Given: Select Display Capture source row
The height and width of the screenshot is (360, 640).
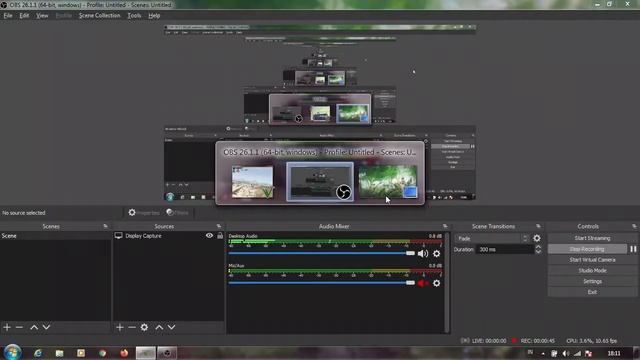Looking at the screenshot, I should (x=169, y=236).
